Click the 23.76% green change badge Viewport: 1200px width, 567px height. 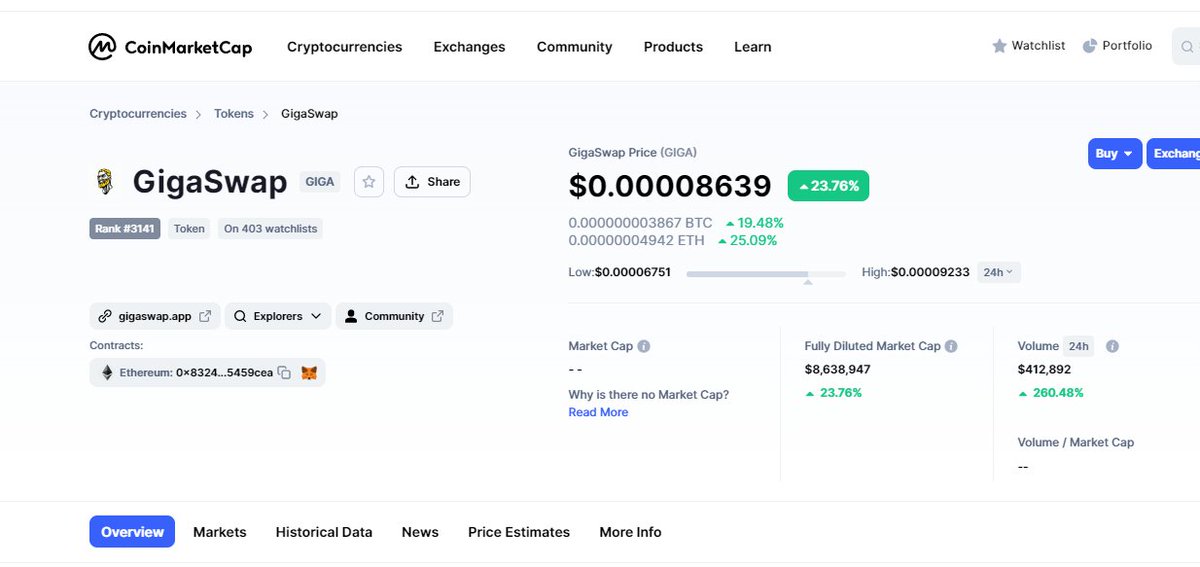click(828, 186)
